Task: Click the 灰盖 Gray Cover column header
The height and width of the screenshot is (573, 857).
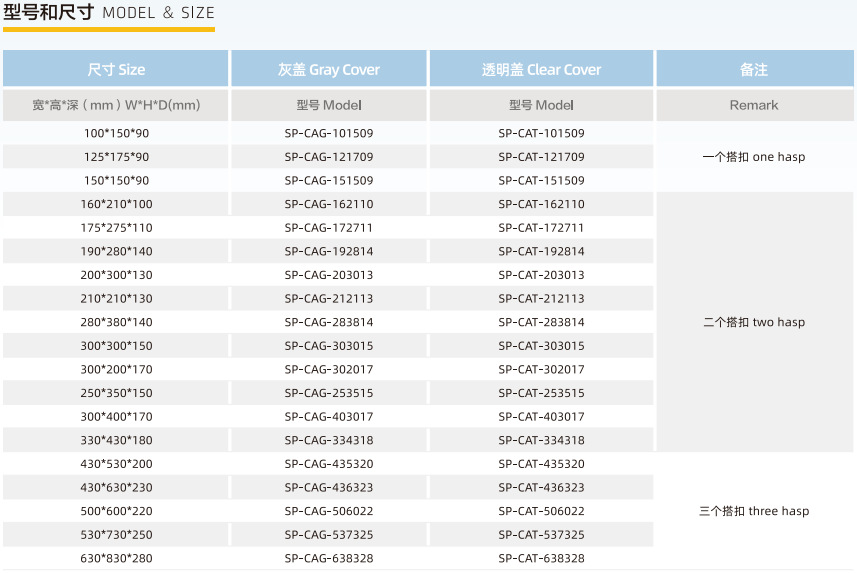Action: click(328, 69)
